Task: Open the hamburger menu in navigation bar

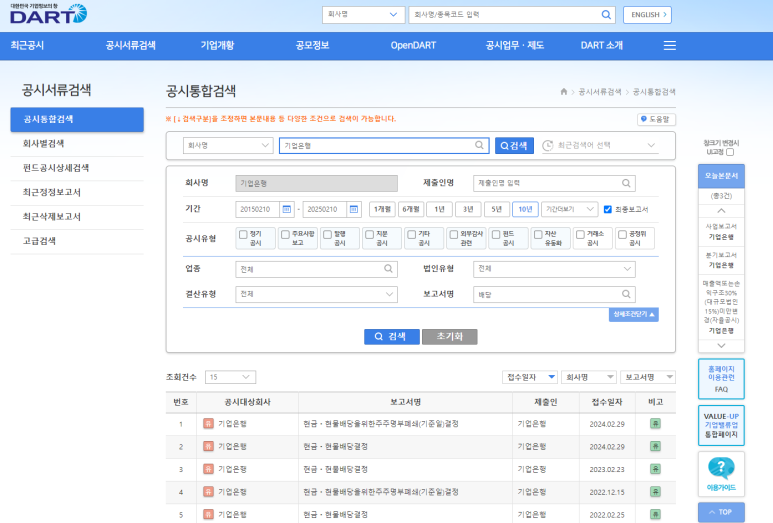Action: [669, 46]
